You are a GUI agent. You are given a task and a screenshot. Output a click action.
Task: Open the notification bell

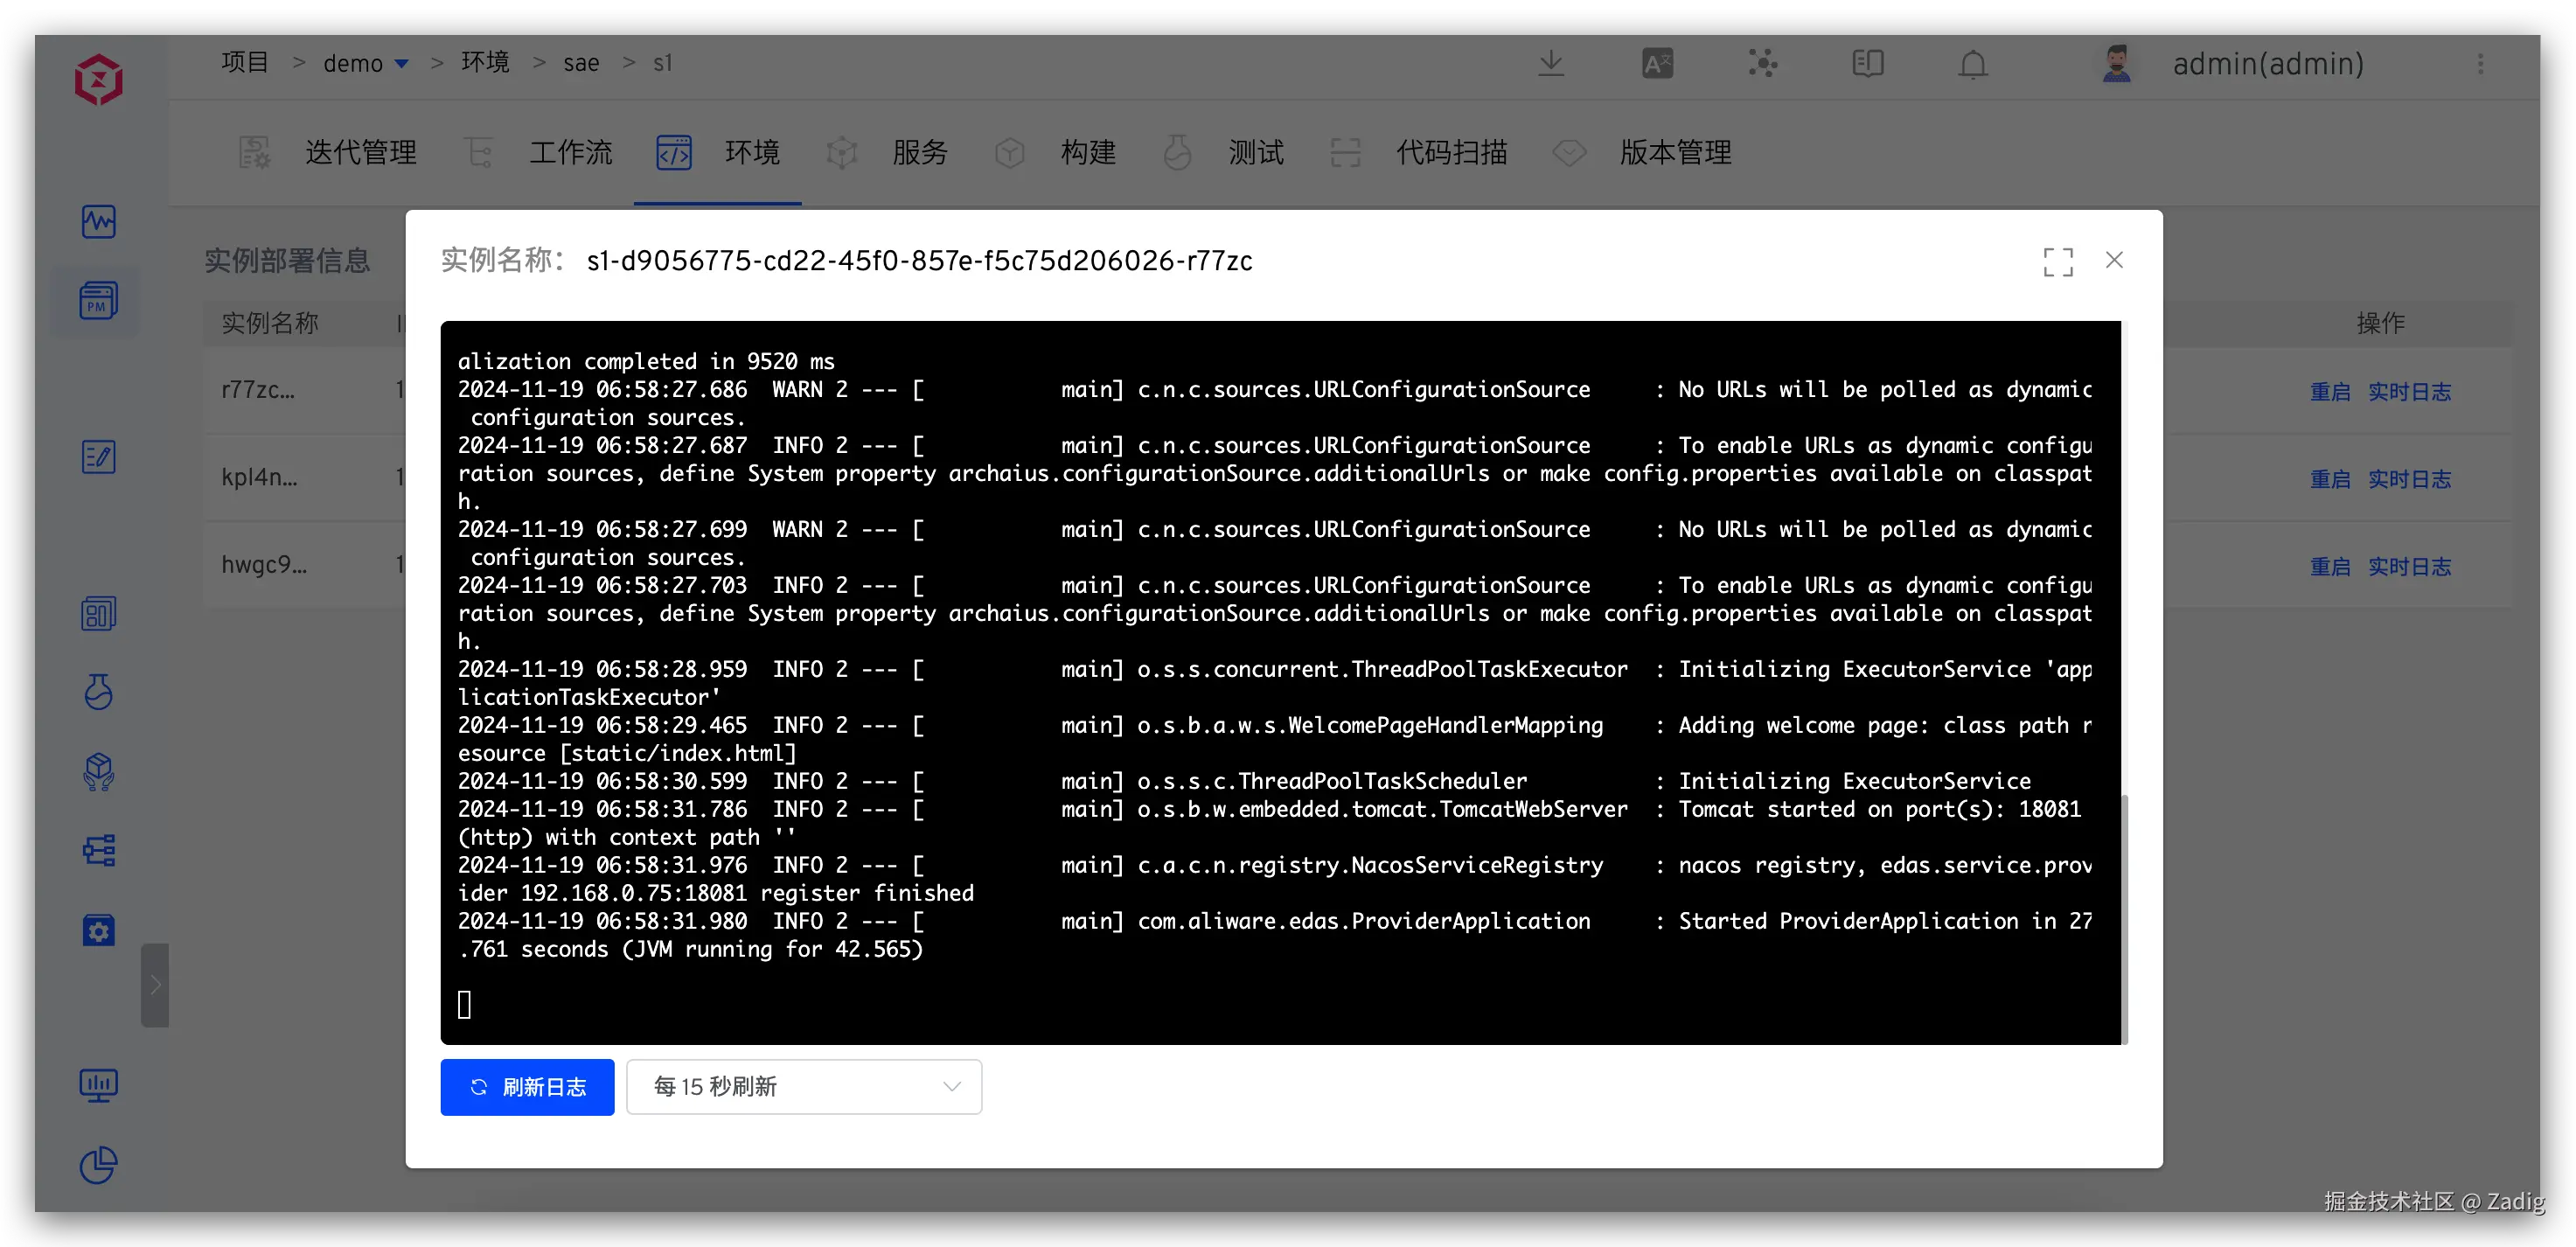[1972, 64]
